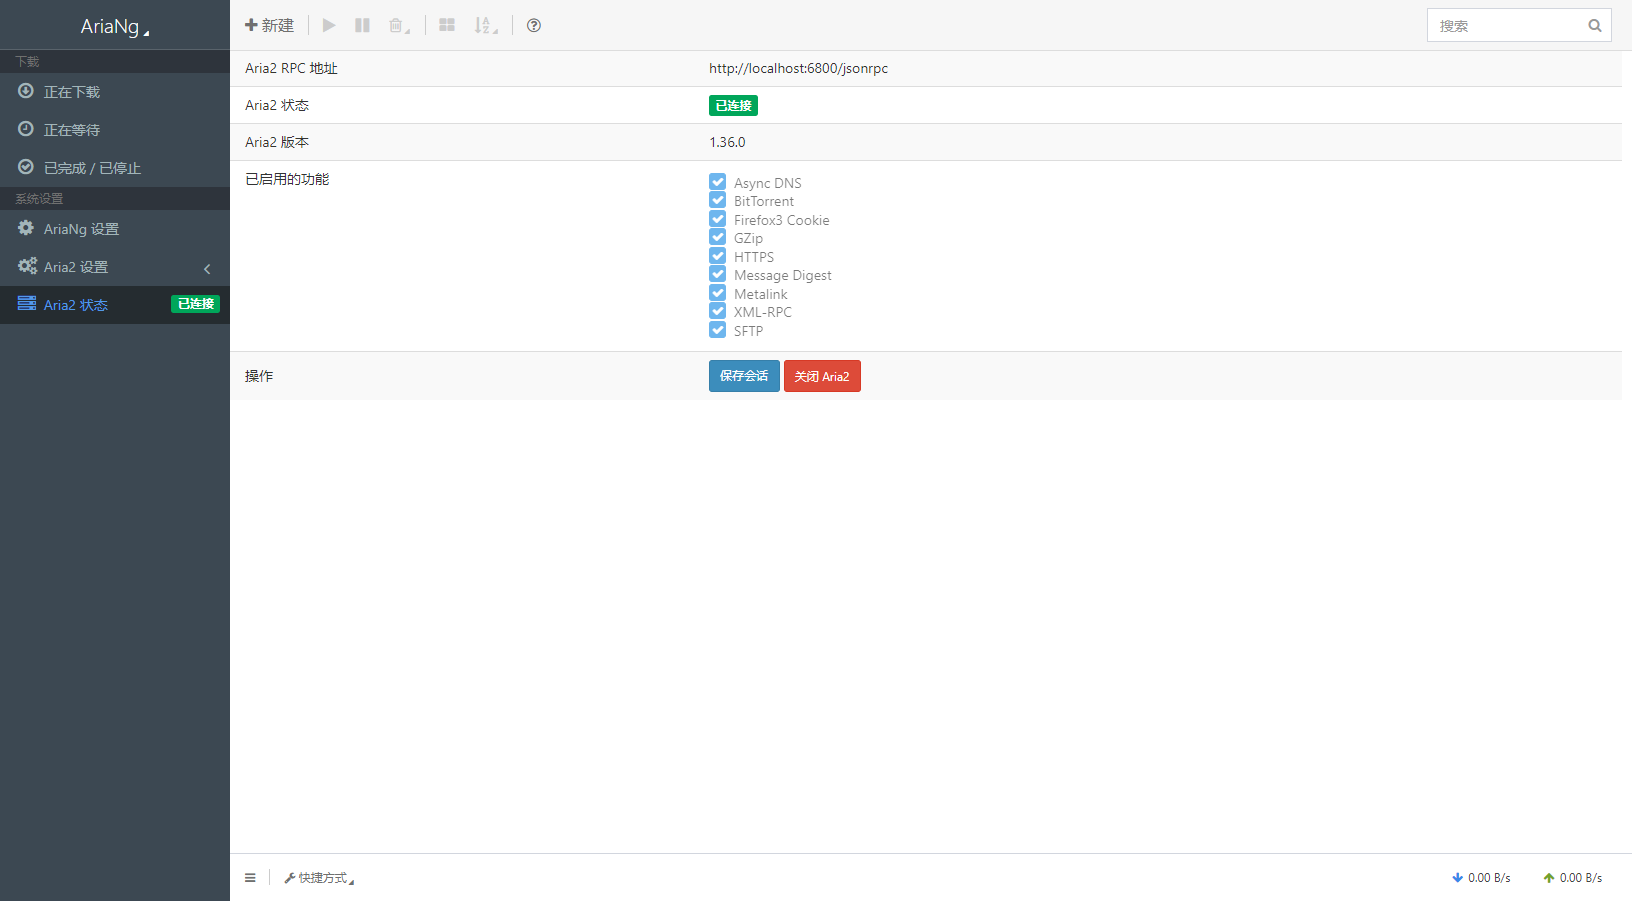Click the download speed 0.00 B/s indicator
Image resolution: width=1632 pixels, height=901 pixels.
click(1481, 878)
